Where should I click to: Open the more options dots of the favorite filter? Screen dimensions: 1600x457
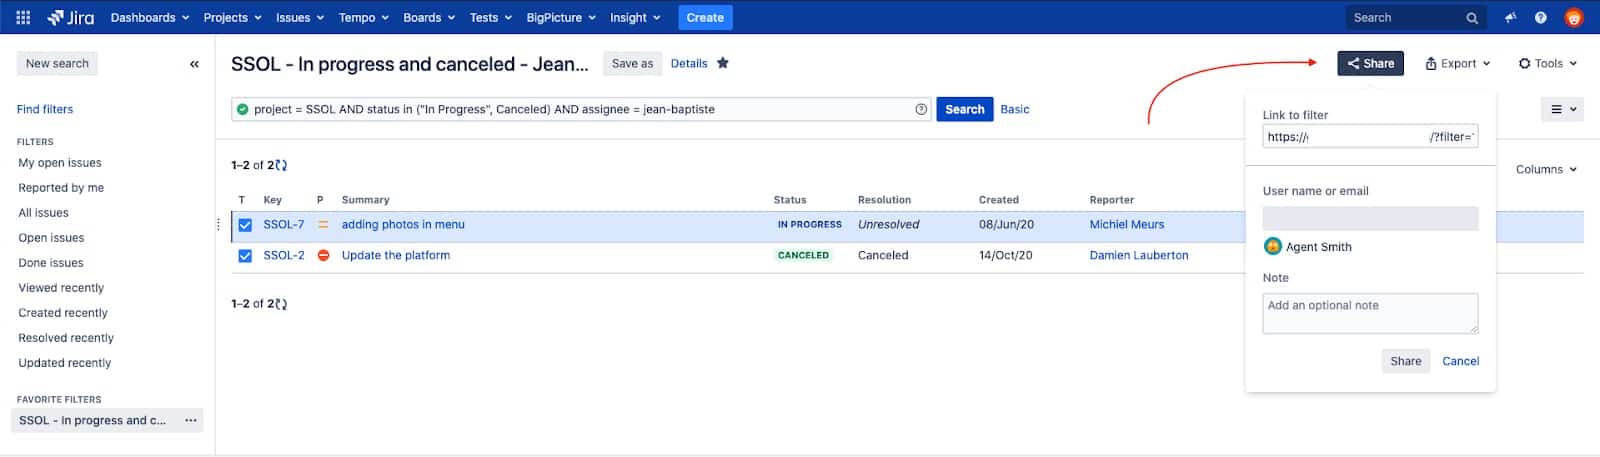pyautogui.click(x=191, y=420)
